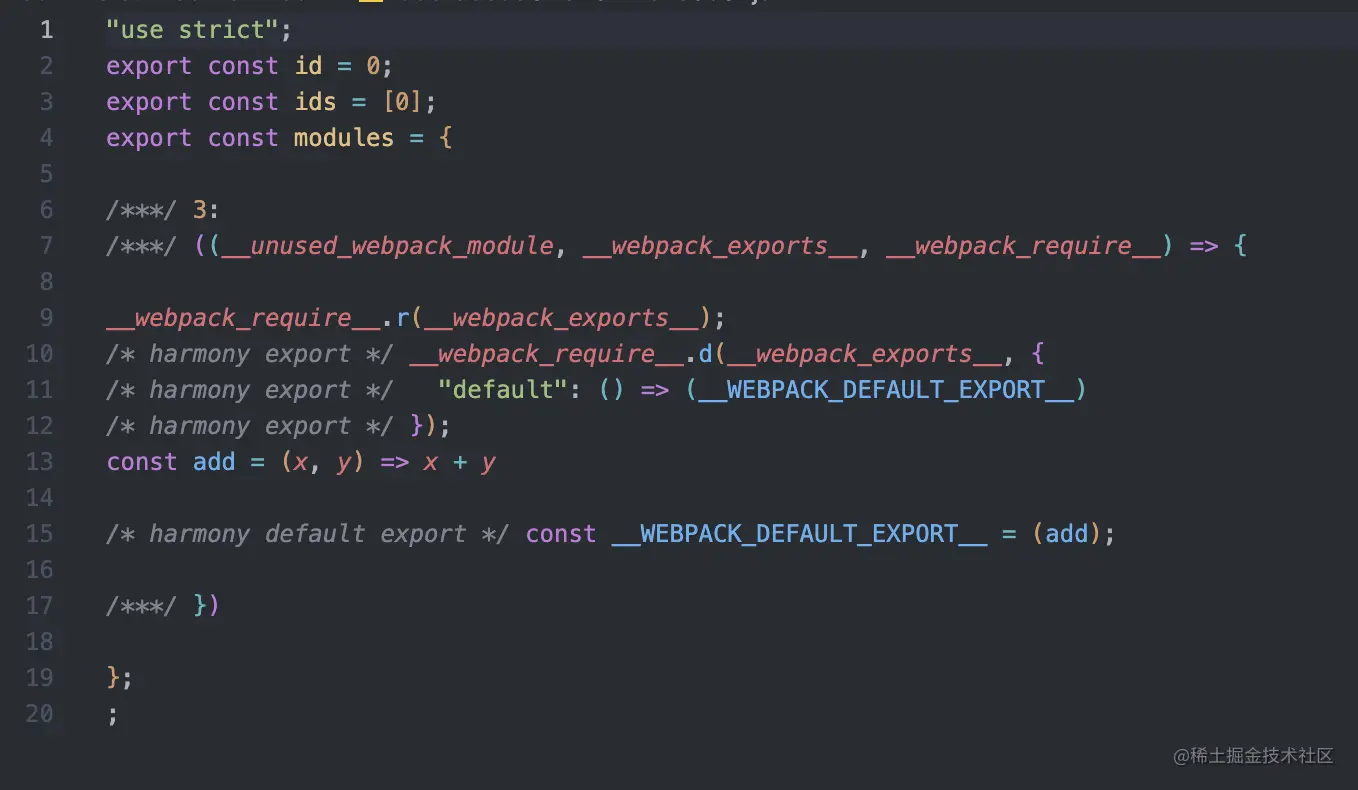Click line number 20 in the gutter

coord(40,714)
